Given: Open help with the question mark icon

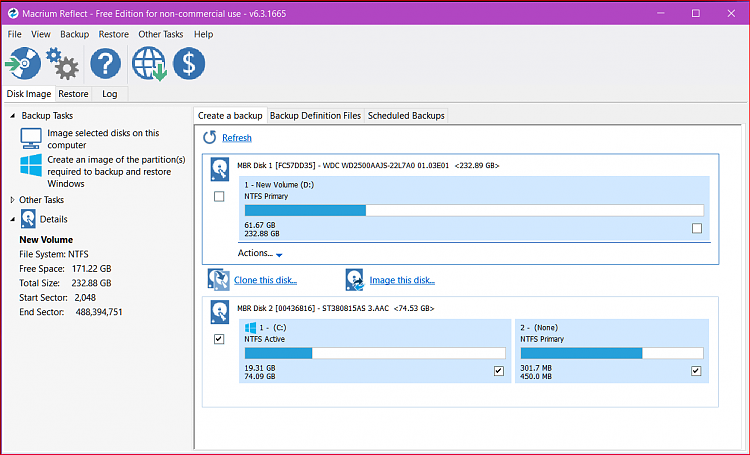Looking at the screenshot, I should (x=105, y=63).
